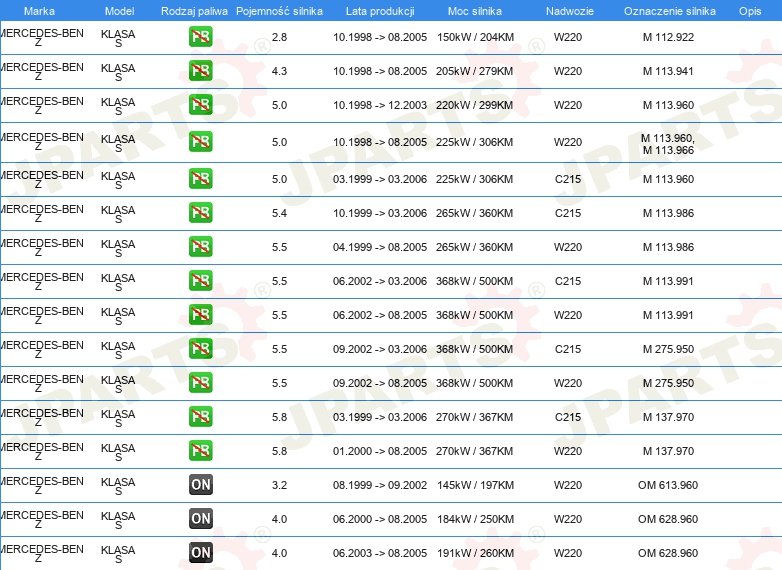This screenshot has width=782, height=570.
Task: Click the Marka column header
Action: pyautogui.click(x=39, y=11)
